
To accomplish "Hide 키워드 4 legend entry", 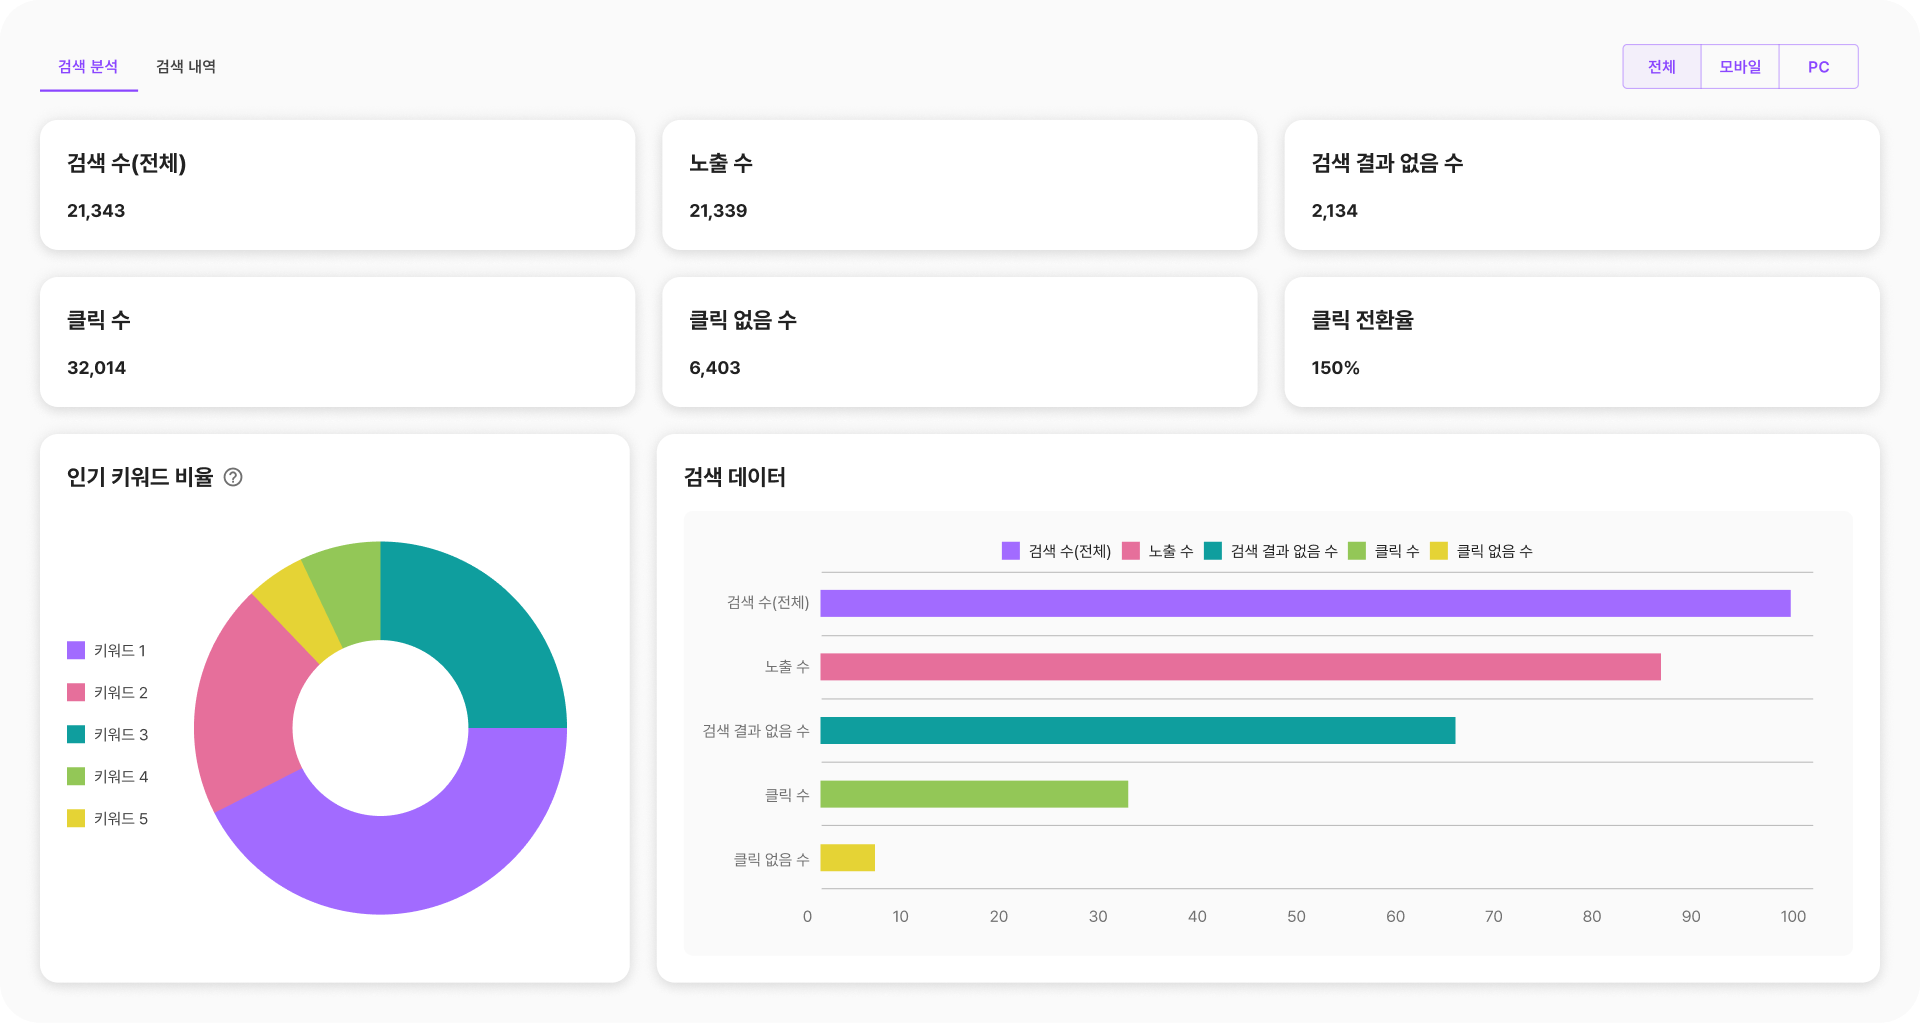I will click(108, 777).
